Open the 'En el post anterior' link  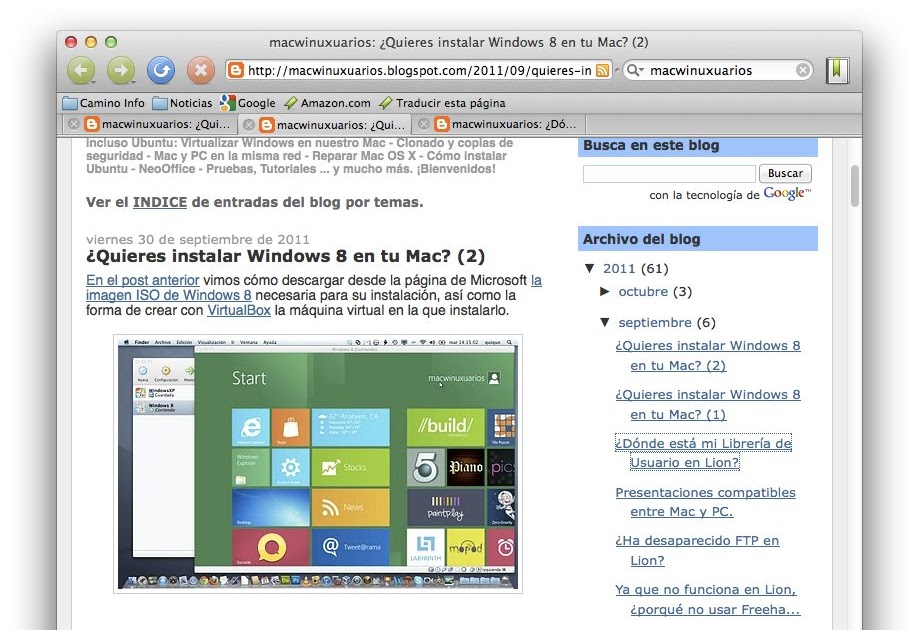coord(142,280)
